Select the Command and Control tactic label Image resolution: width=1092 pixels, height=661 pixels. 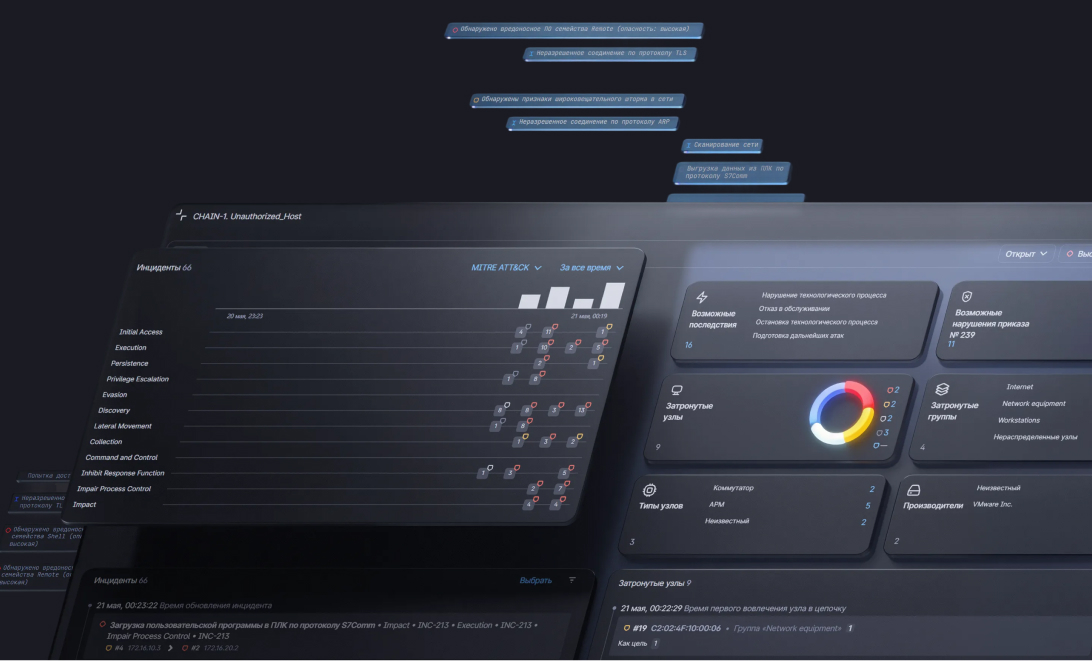tap(122, 458)
